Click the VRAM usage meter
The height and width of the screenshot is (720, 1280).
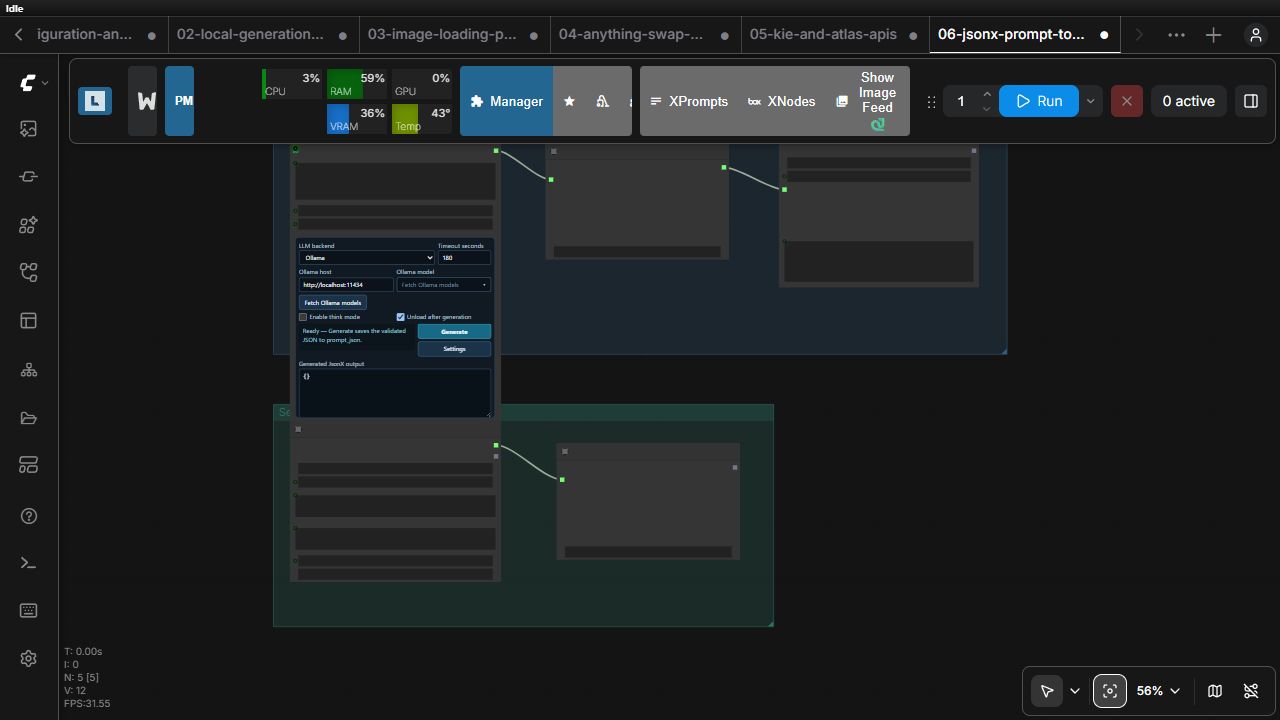356,119
